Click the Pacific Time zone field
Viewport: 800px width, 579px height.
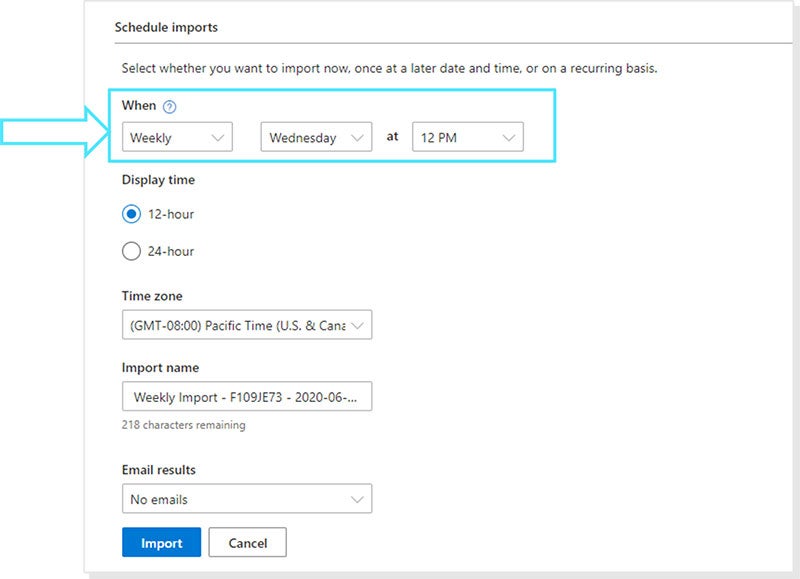(240, 324)
